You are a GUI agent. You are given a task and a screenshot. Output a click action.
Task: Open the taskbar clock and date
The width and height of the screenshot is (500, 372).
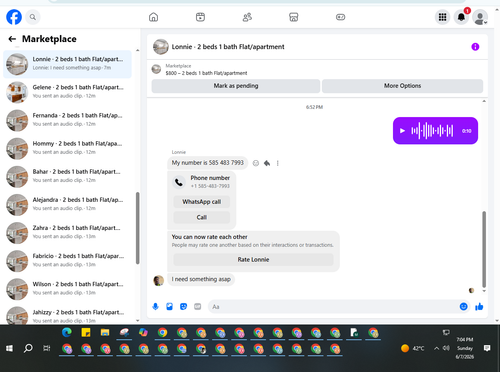tap(465, 348)
